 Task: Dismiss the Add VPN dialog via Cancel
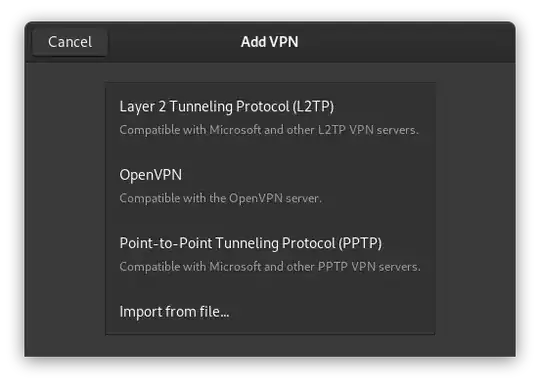point(70,42)
